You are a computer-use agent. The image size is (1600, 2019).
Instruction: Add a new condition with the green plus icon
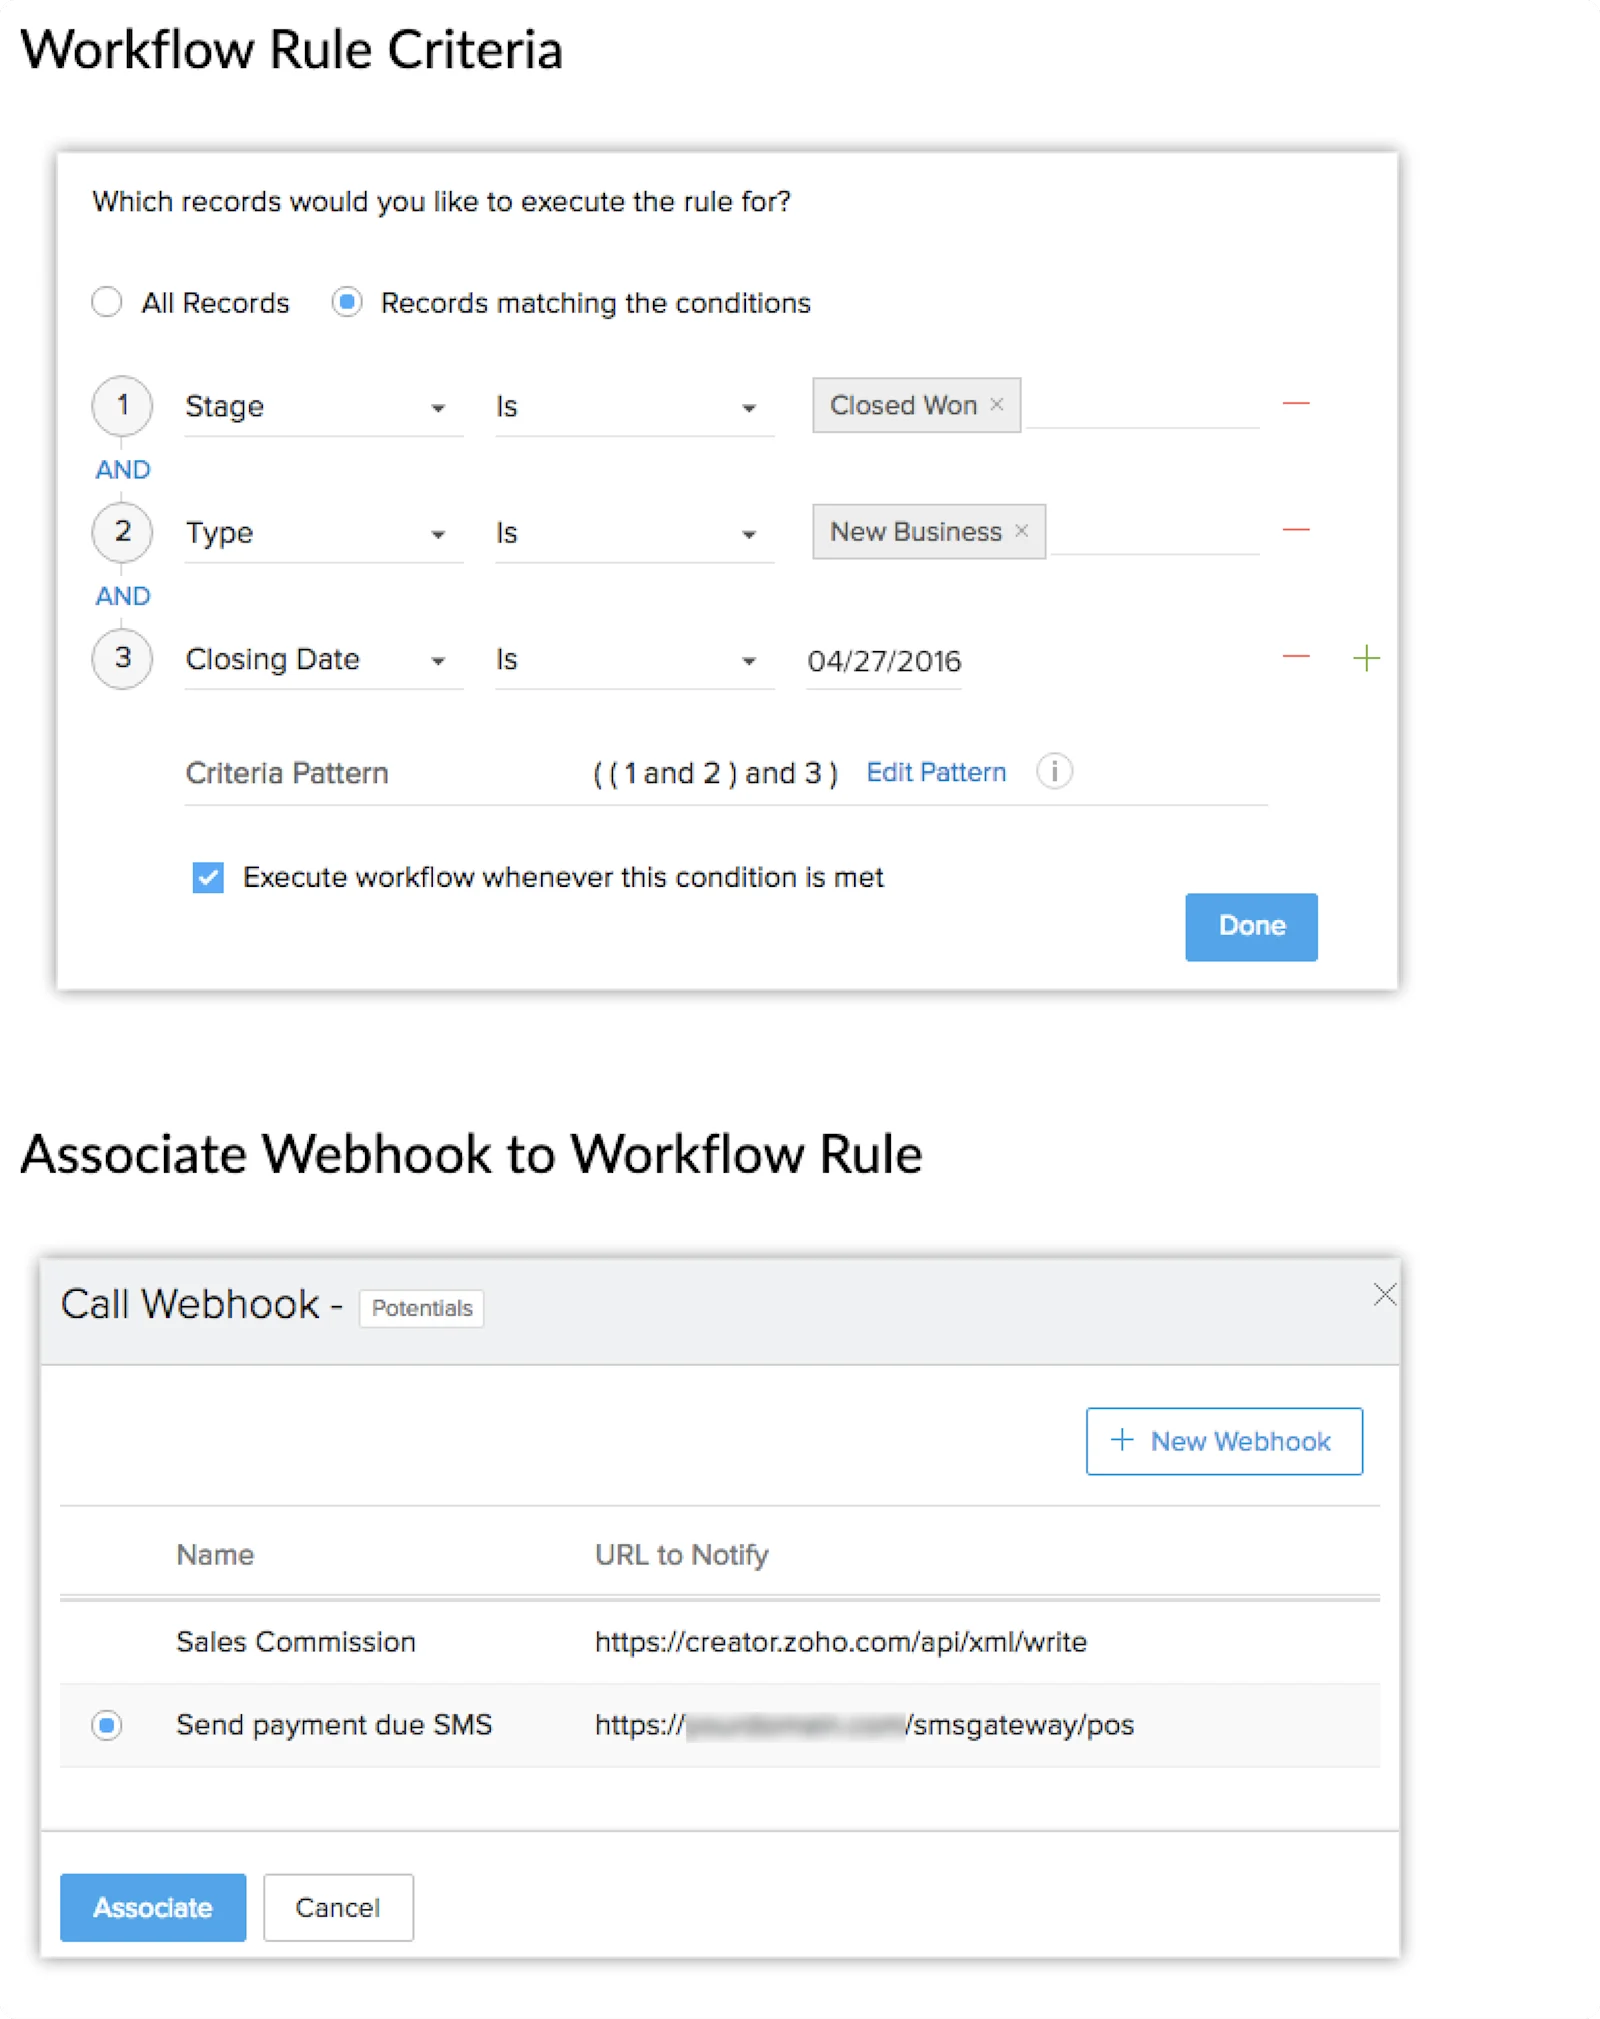pos(1367,657)
